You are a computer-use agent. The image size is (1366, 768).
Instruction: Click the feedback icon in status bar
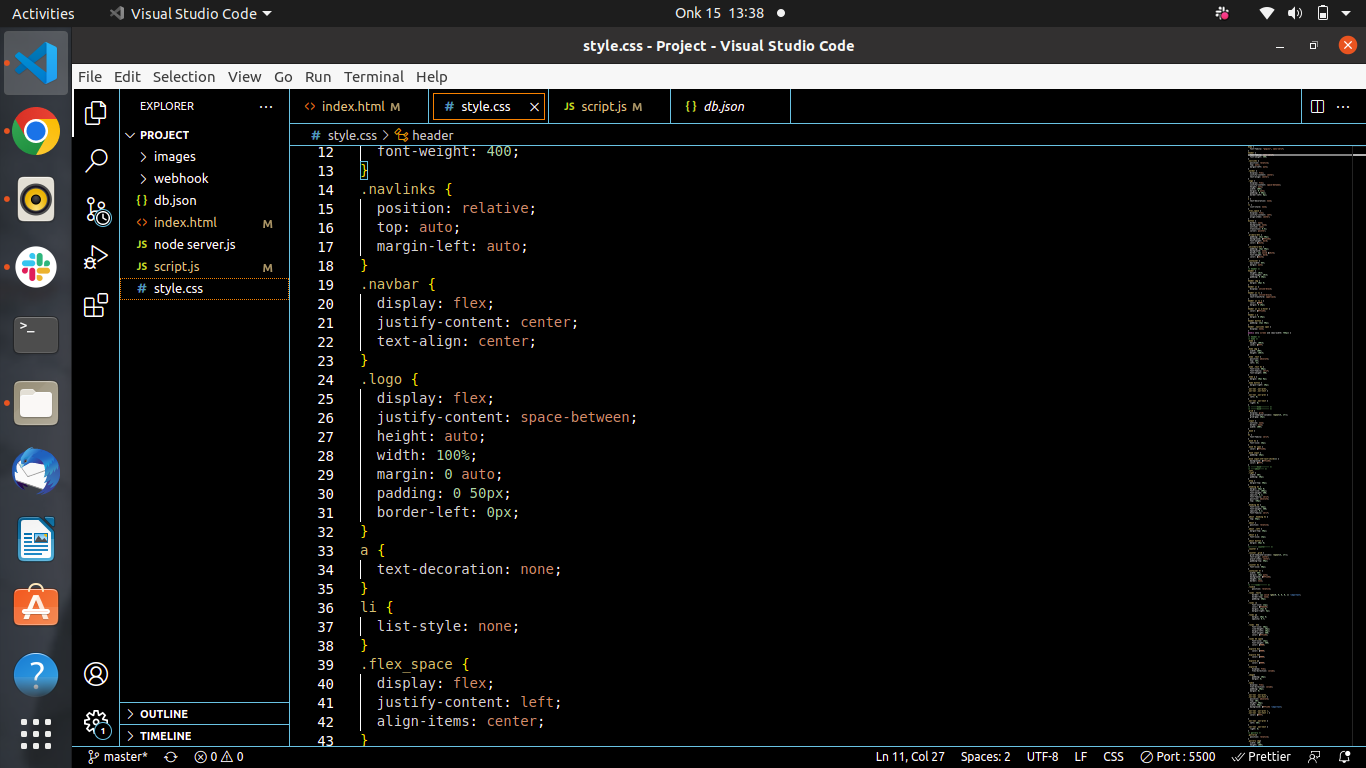click(x=1315, y=757)
